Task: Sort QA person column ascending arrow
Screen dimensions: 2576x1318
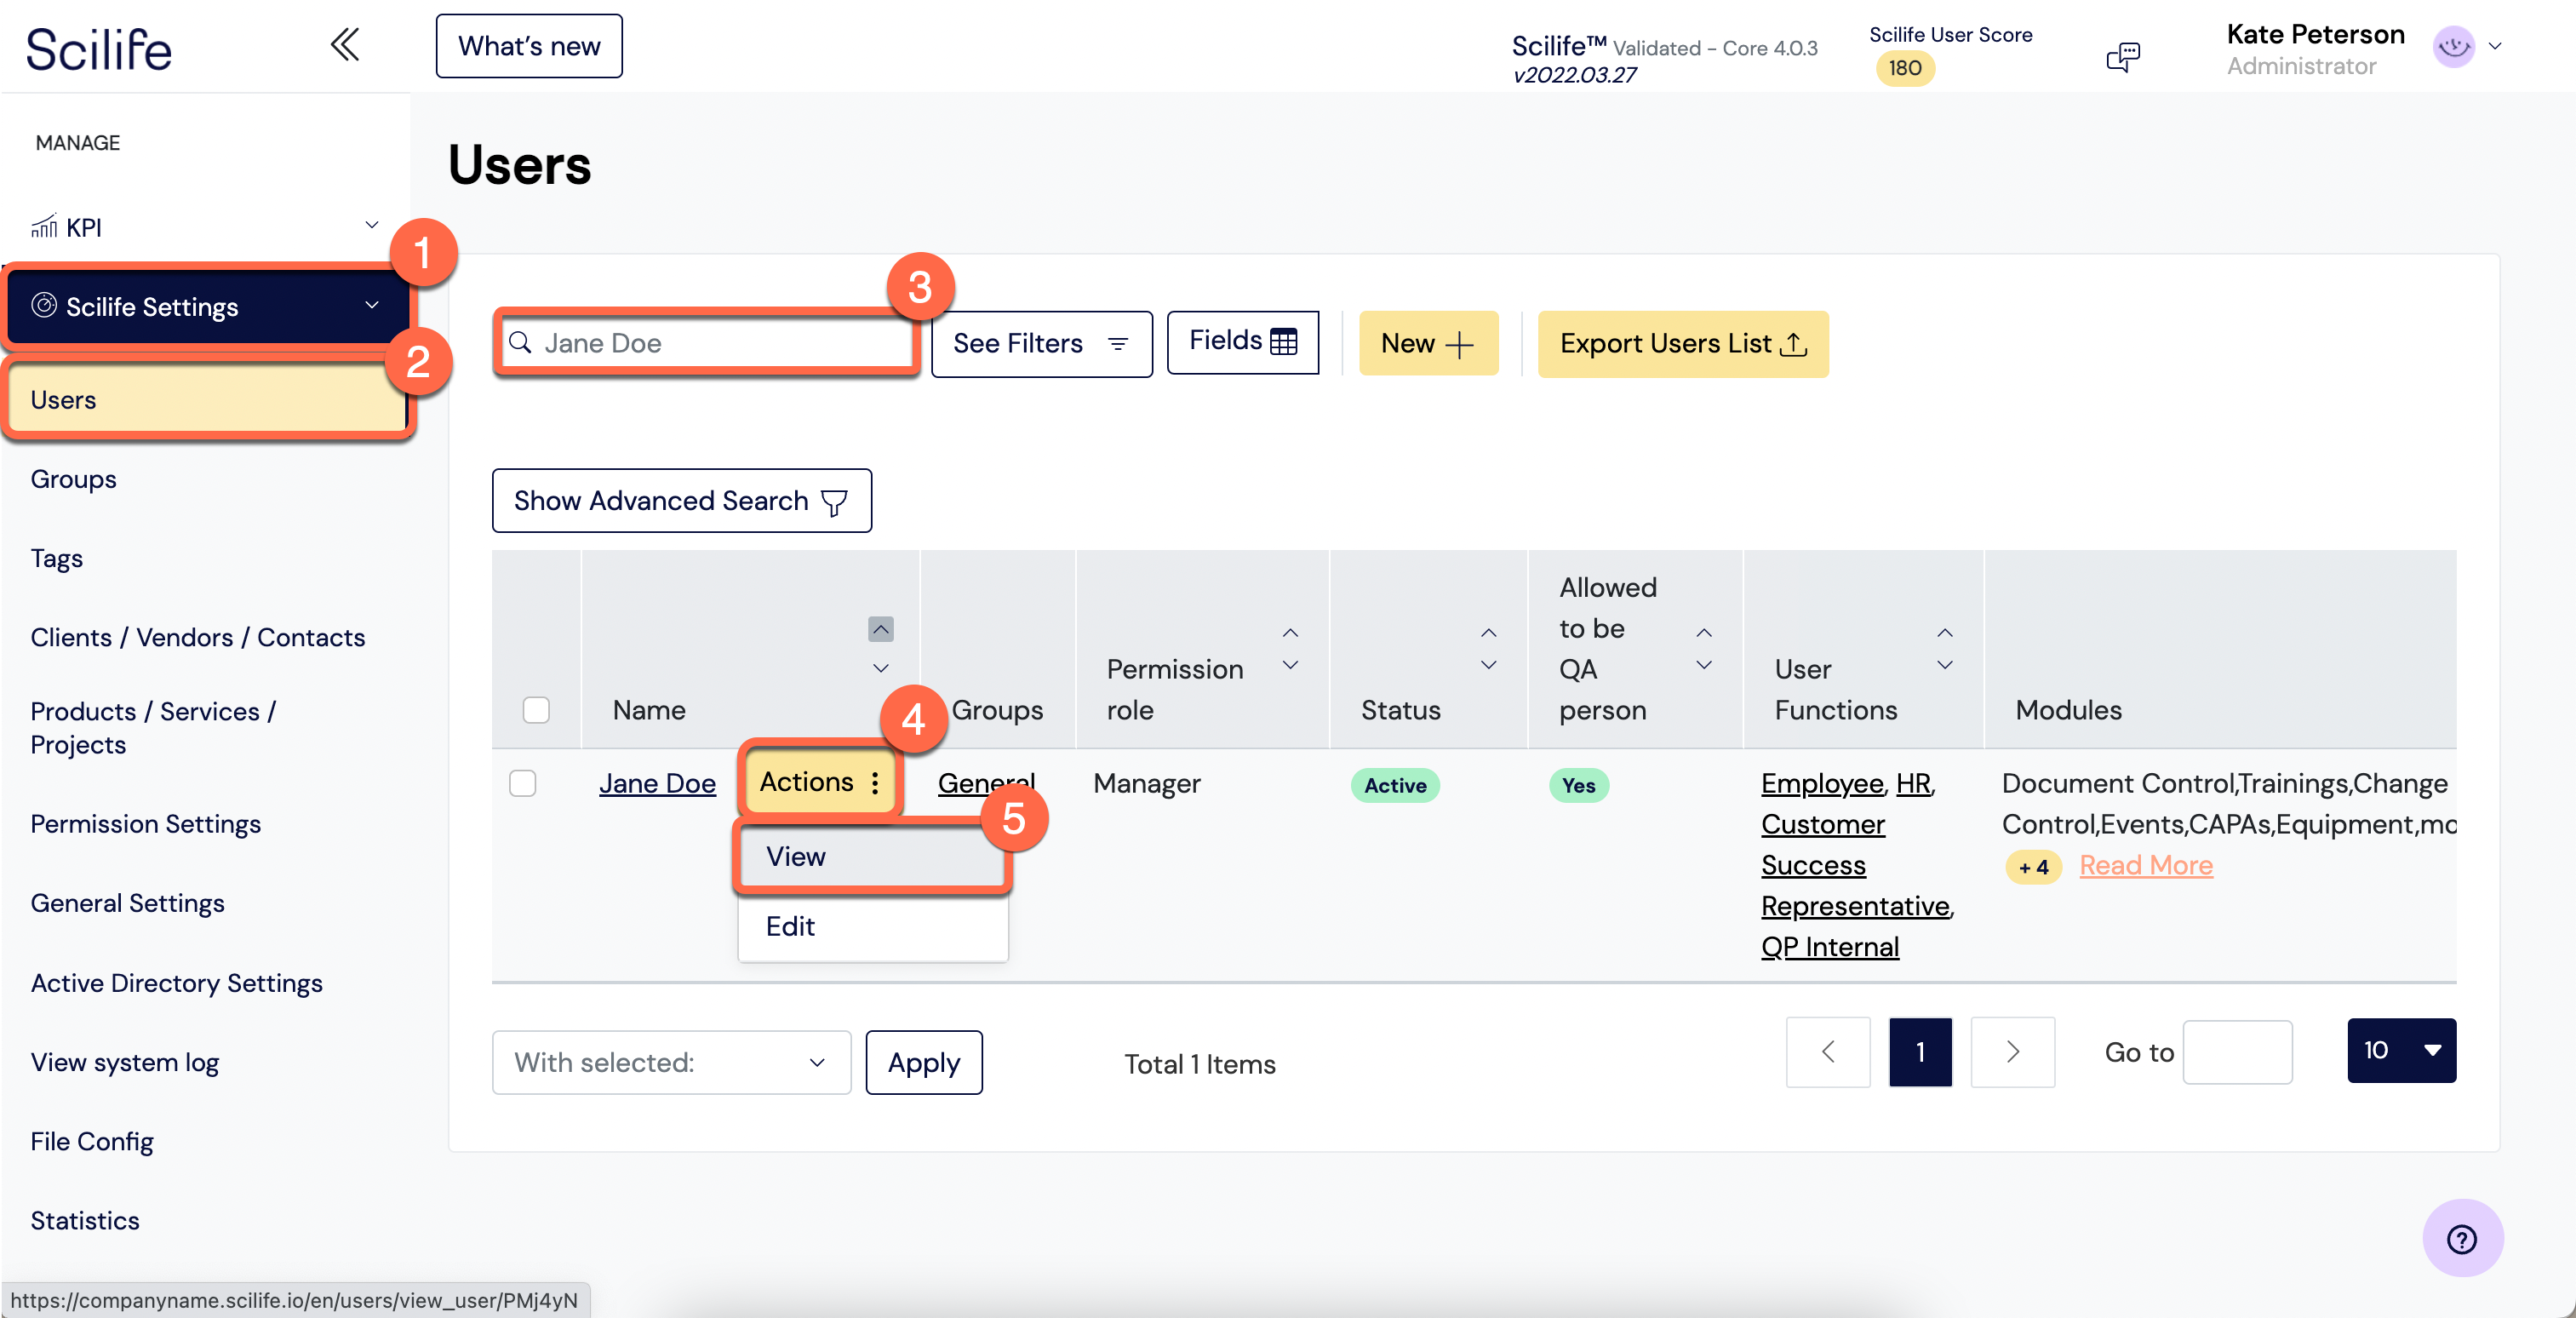Action: coord(1704,632)
